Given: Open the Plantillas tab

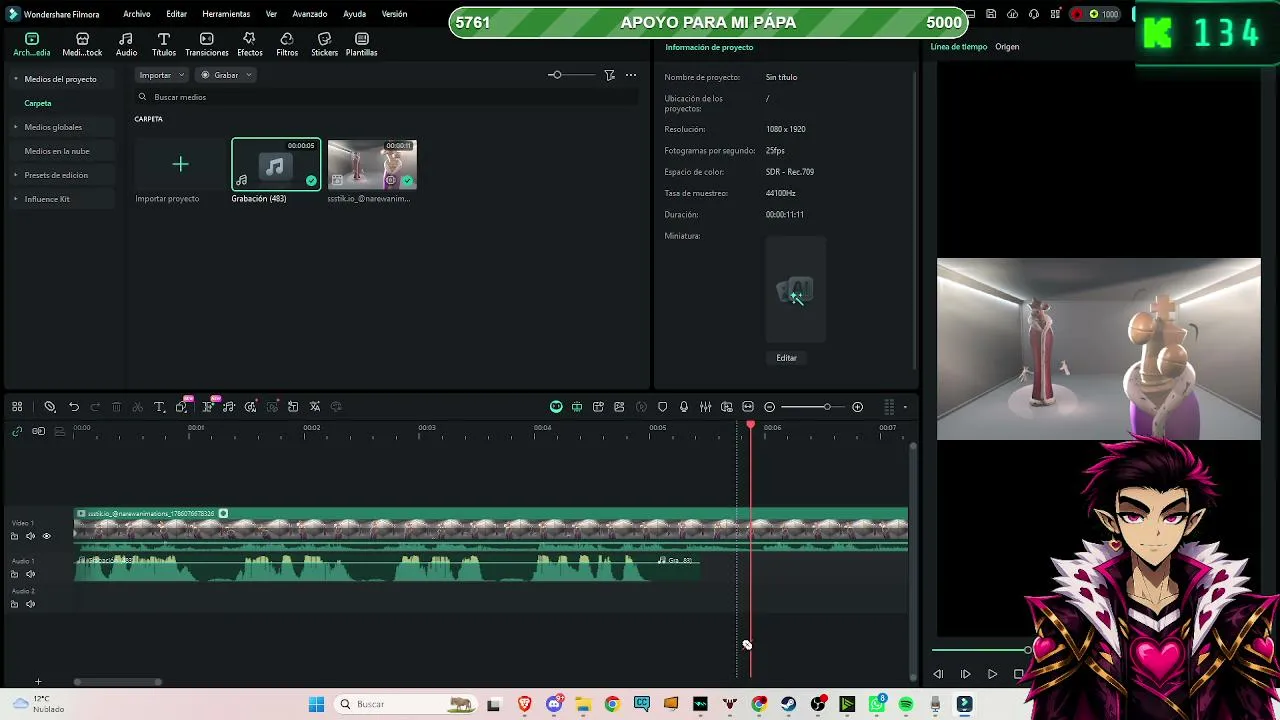Looking at the screenshot, I should (362, 44).
